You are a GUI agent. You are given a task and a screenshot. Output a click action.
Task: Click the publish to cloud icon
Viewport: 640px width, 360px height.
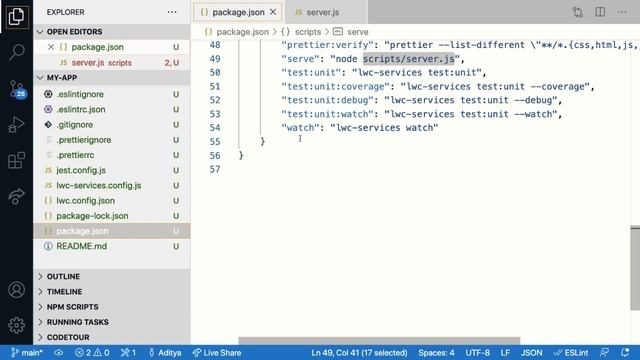click(59, 353)
